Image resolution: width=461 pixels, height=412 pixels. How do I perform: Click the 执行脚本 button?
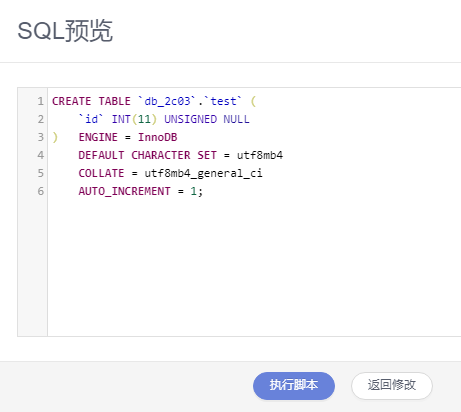point(294,386)
